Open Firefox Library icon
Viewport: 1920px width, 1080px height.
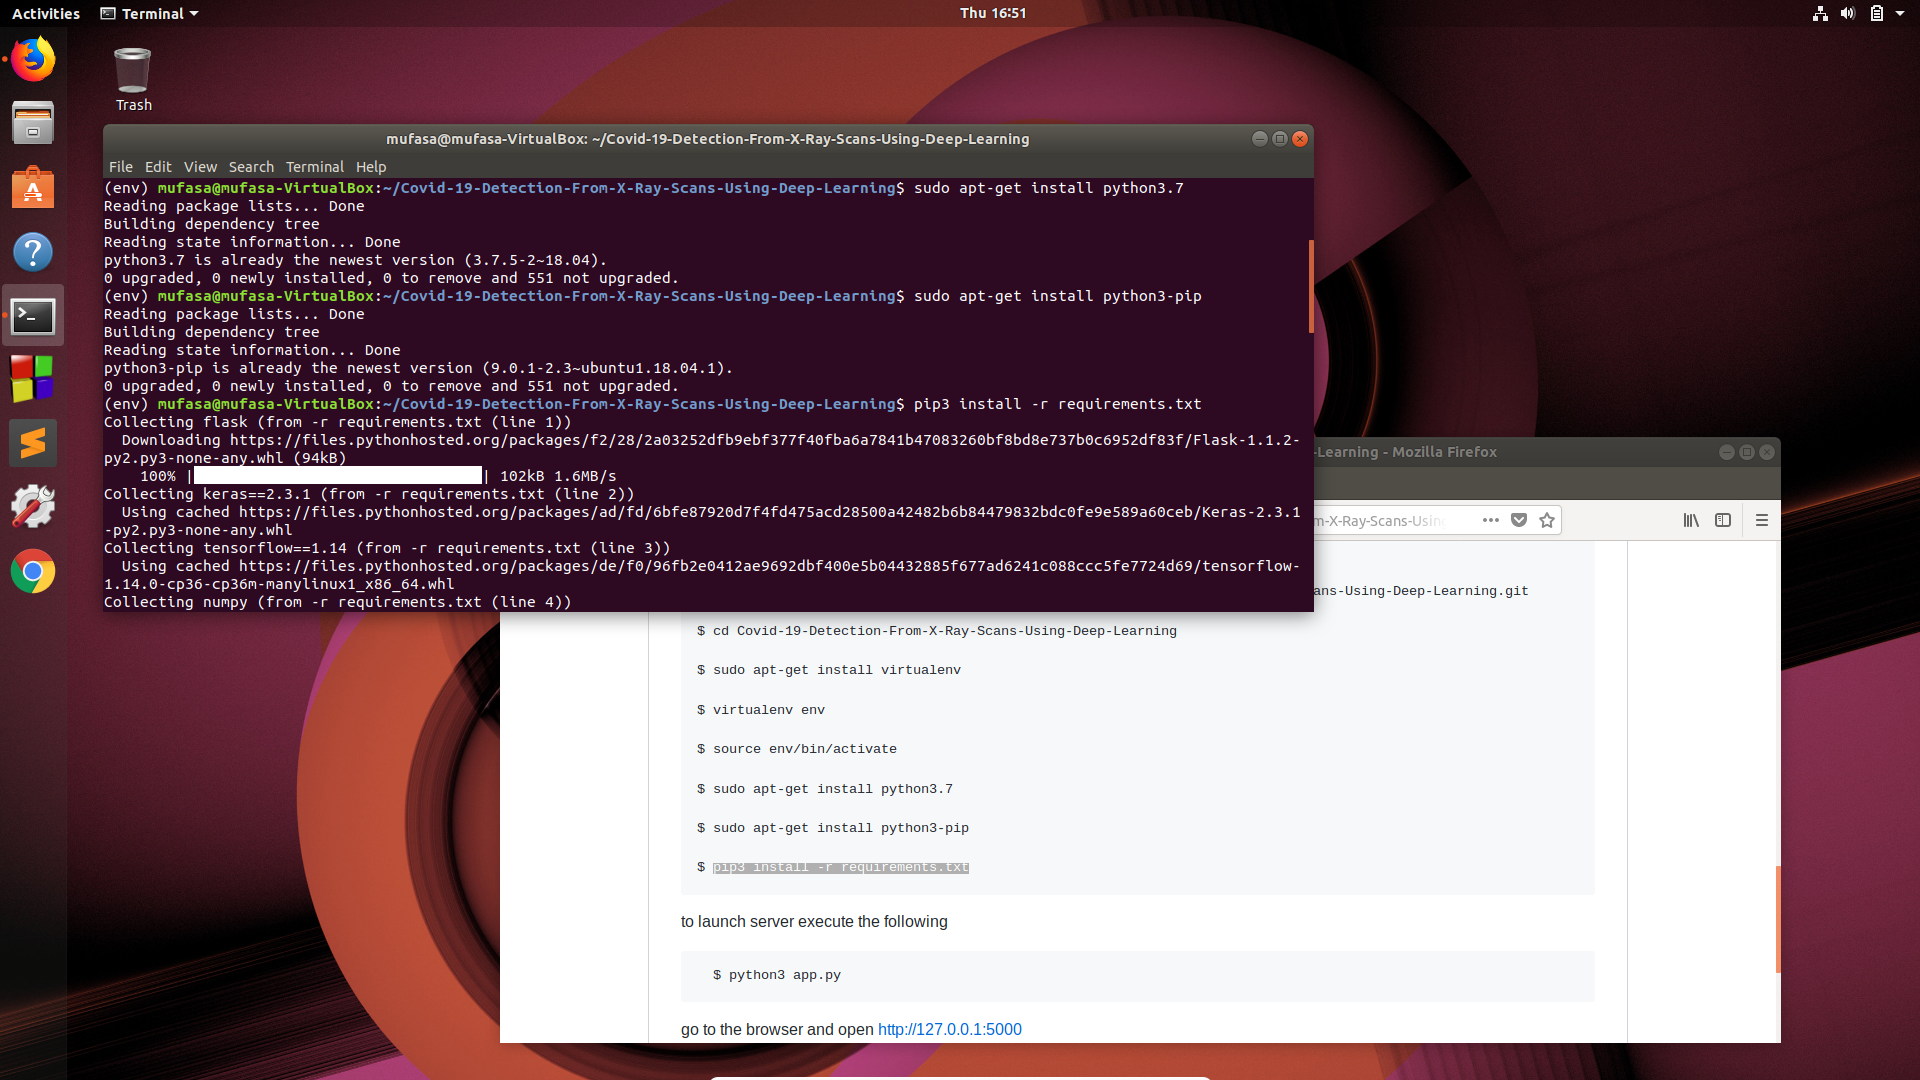coord(1691,520)
